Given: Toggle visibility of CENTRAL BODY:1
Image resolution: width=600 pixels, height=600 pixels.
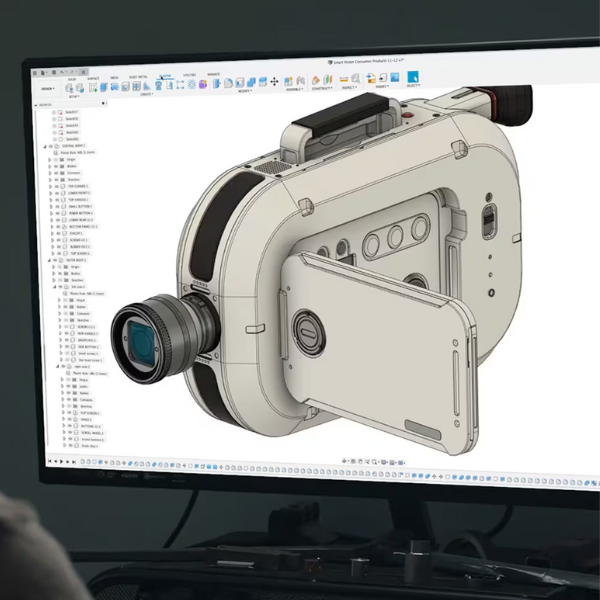Looking at the screenshot, I should point(51,147).
